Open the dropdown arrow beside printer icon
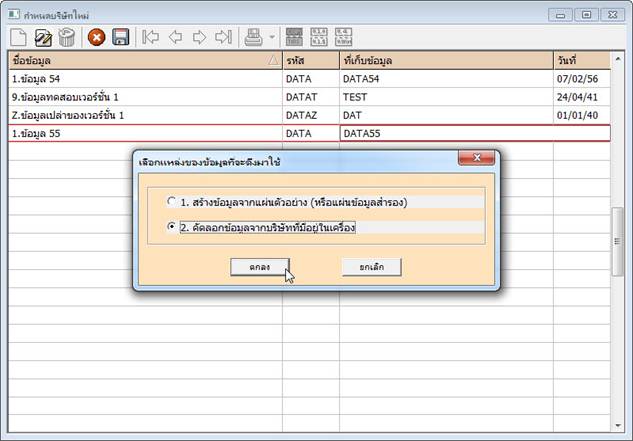This screenshot has width=633, height=441. click(x=272, y=37)
